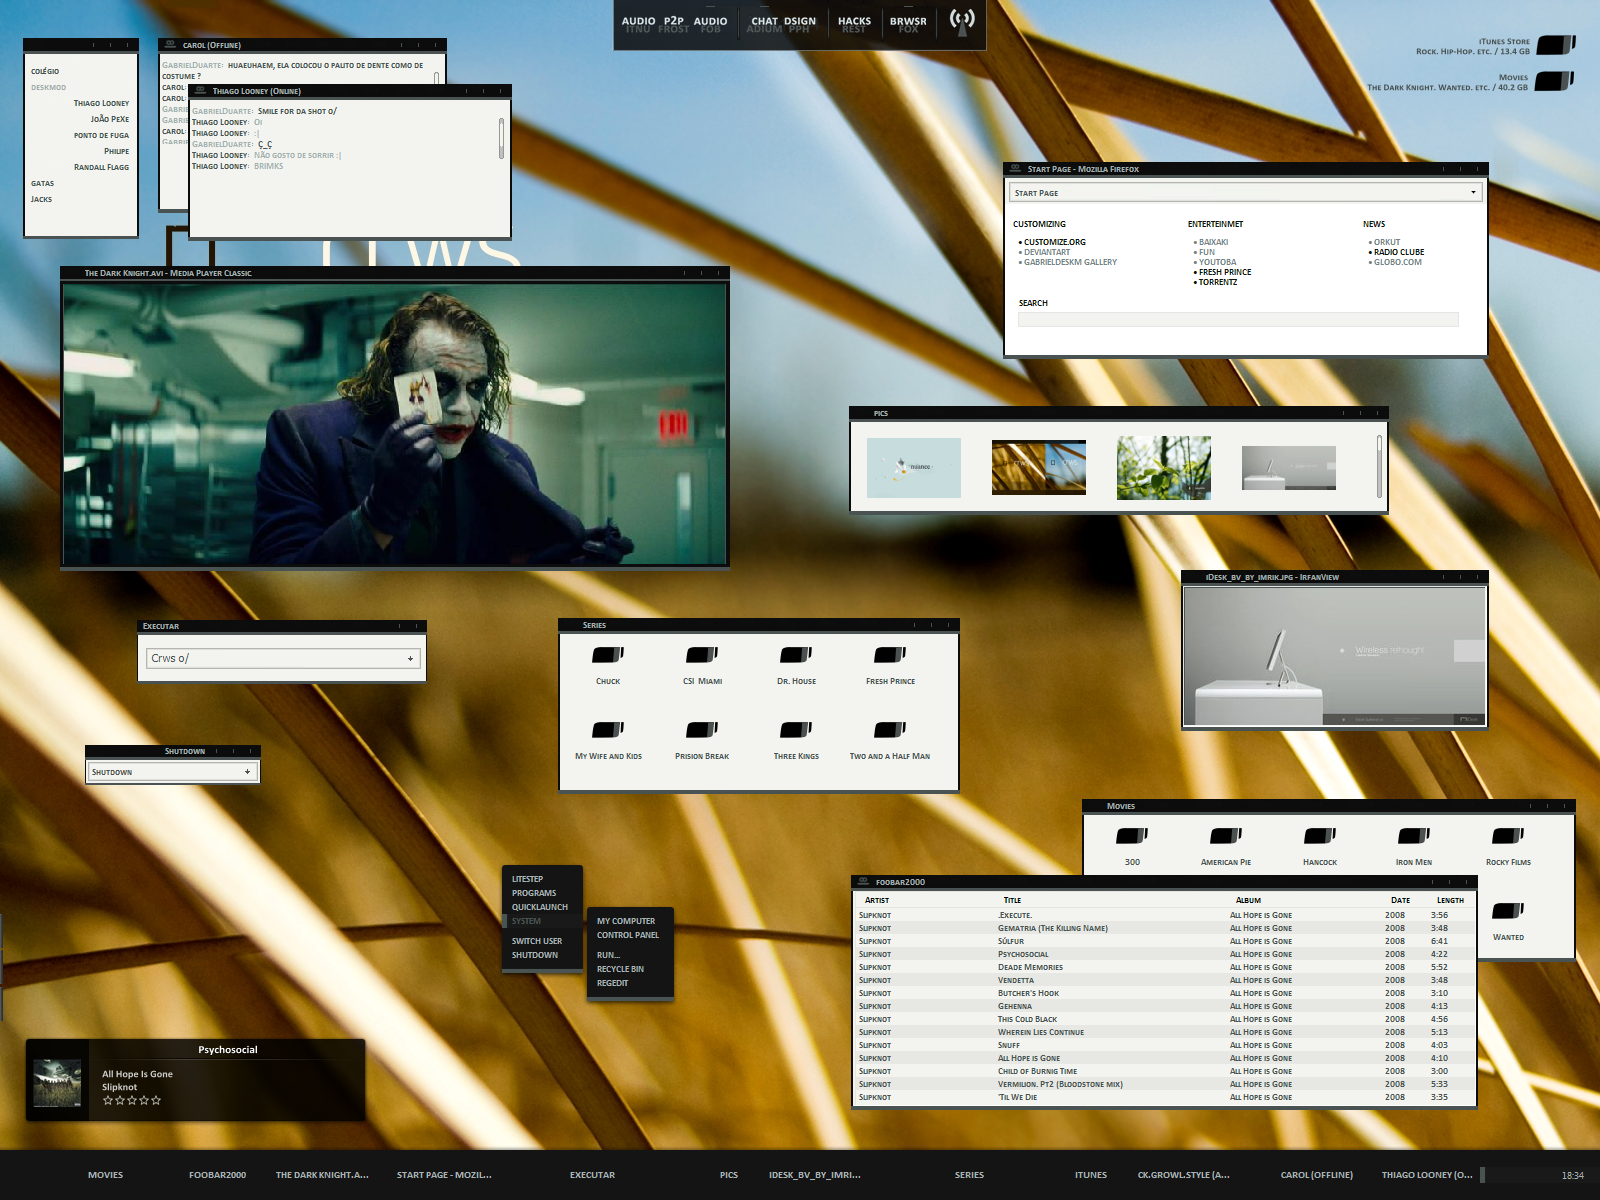Open the Torrentz link

pyautogui.click(x=1218, y=282)
